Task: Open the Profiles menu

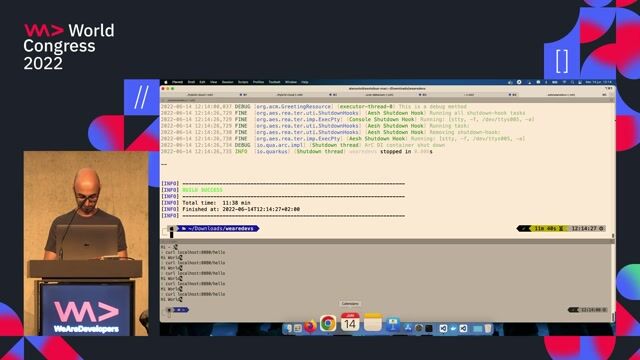Action: click(258, 82)
